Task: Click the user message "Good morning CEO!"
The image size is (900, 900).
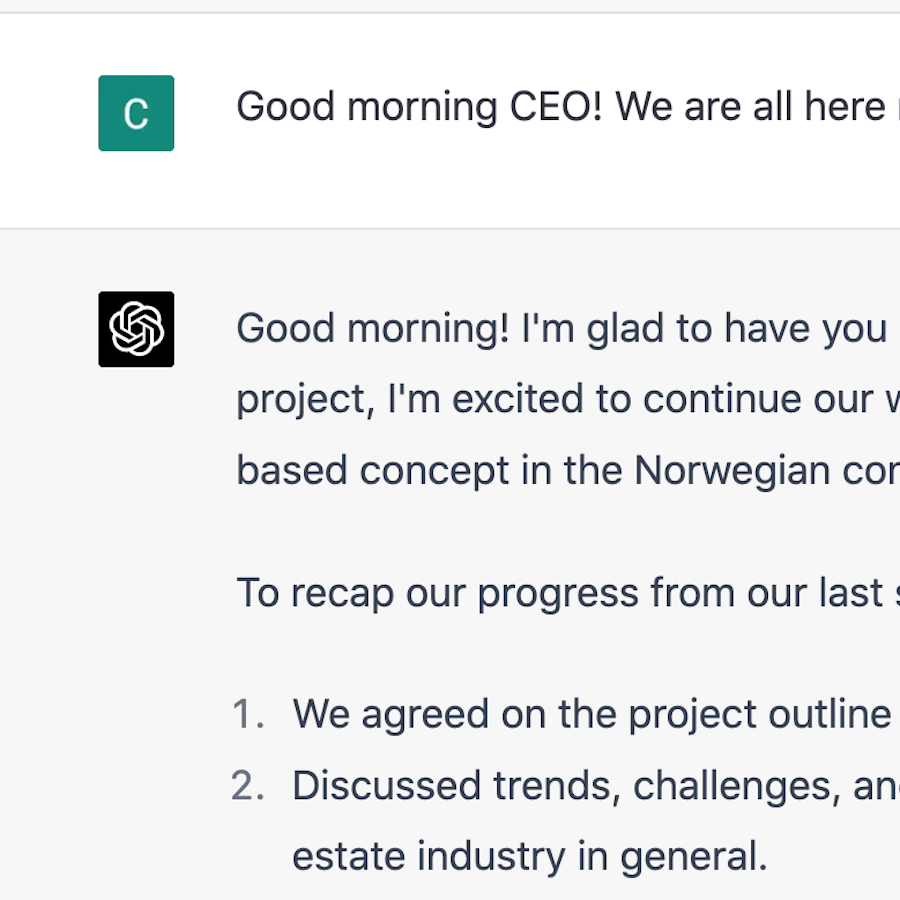Action: tap(560, 107)
